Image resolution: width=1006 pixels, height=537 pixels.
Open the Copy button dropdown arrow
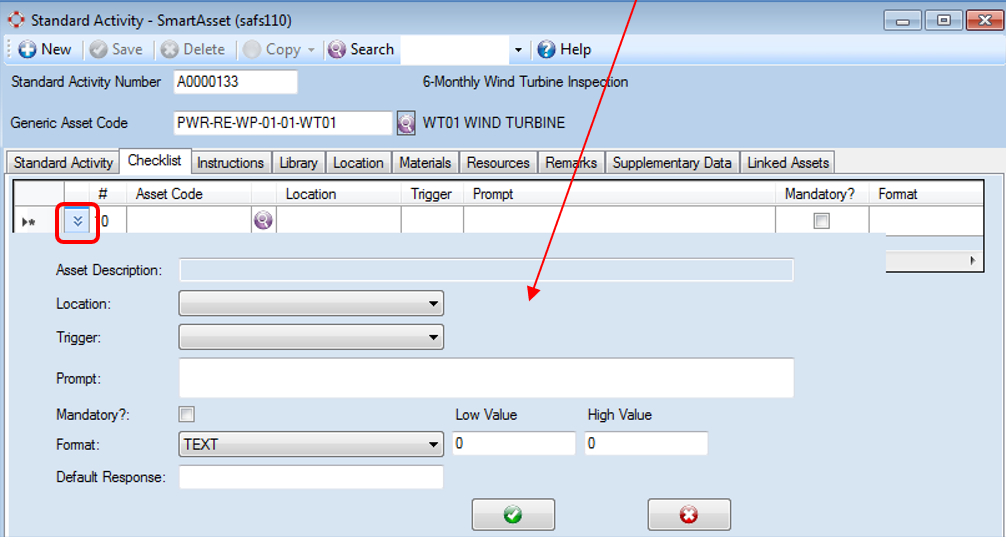point(311,50)
